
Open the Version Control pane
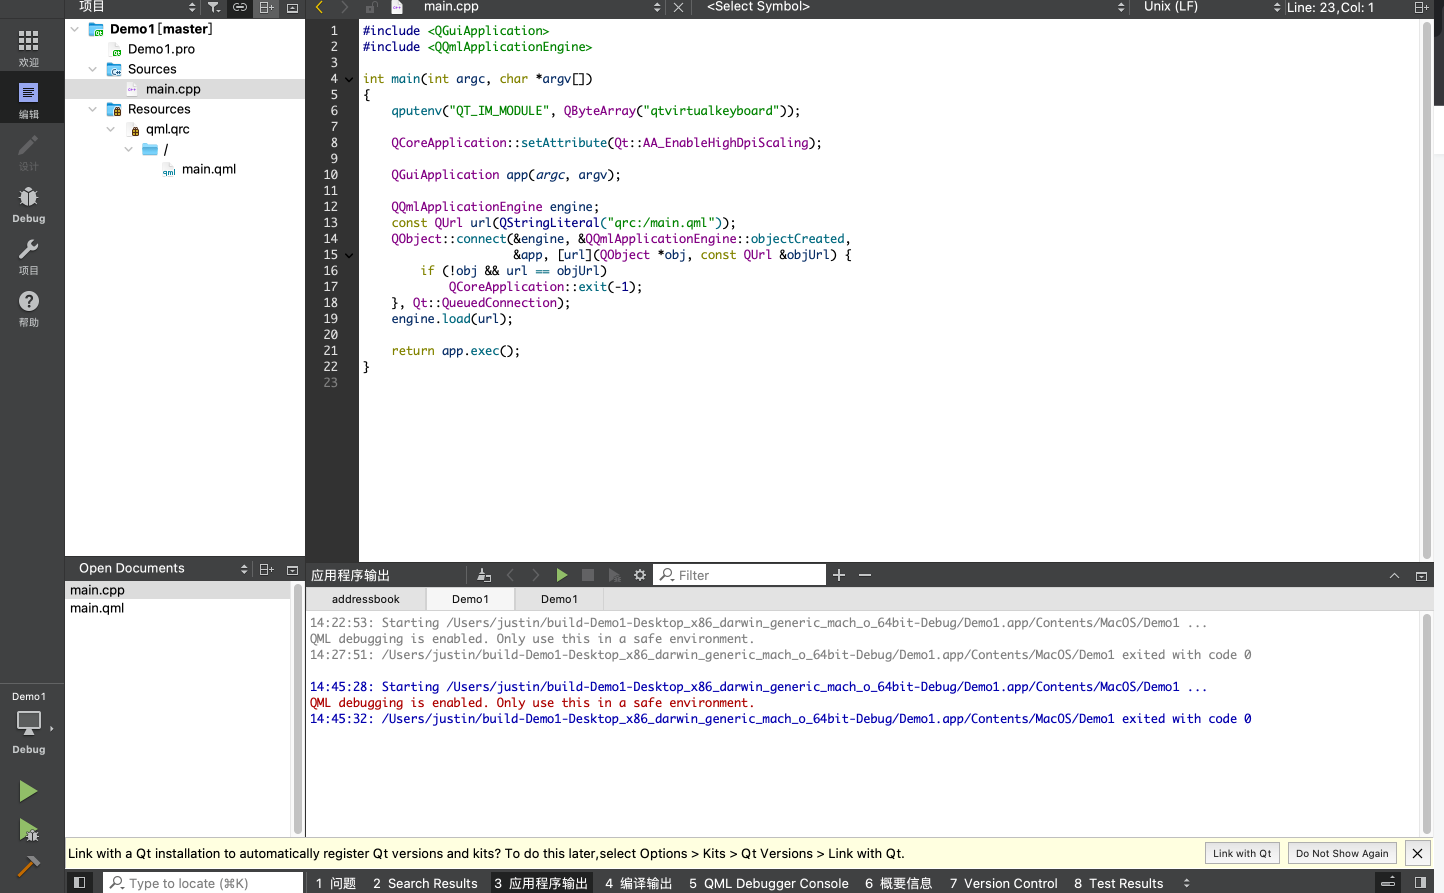[1003, 883]
